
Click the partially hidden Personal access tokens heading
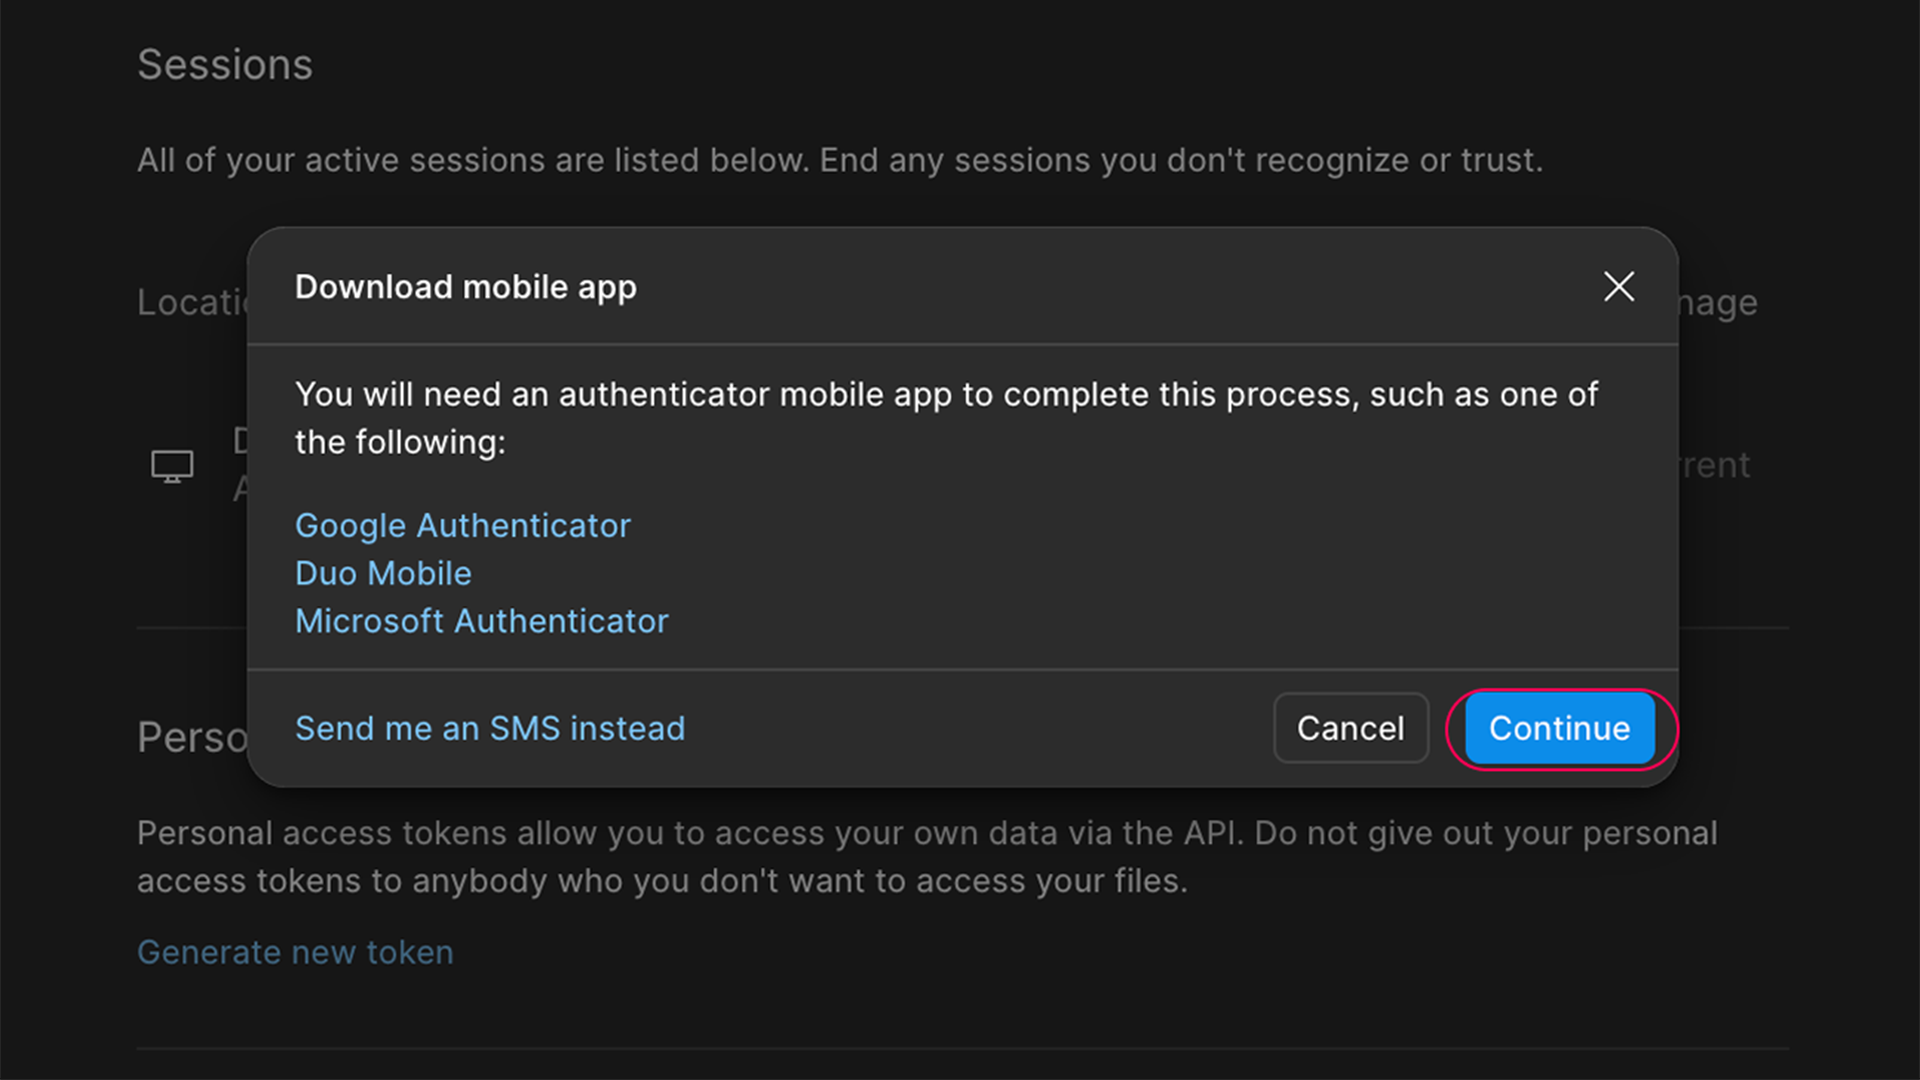(x=192, y=738)
